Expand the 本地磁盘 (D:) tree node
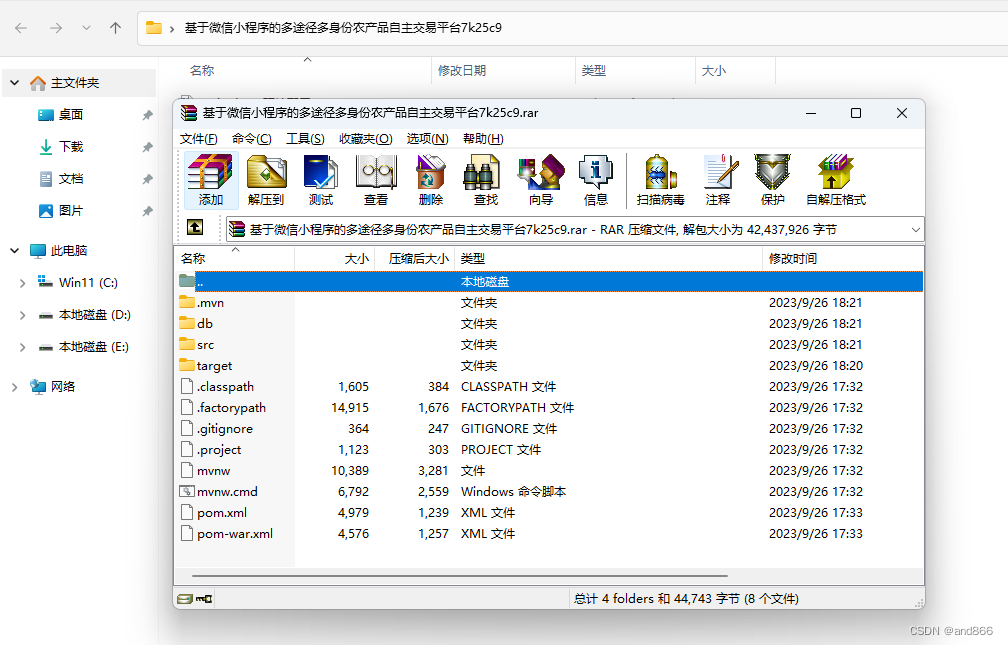 (x=22, y=315)
